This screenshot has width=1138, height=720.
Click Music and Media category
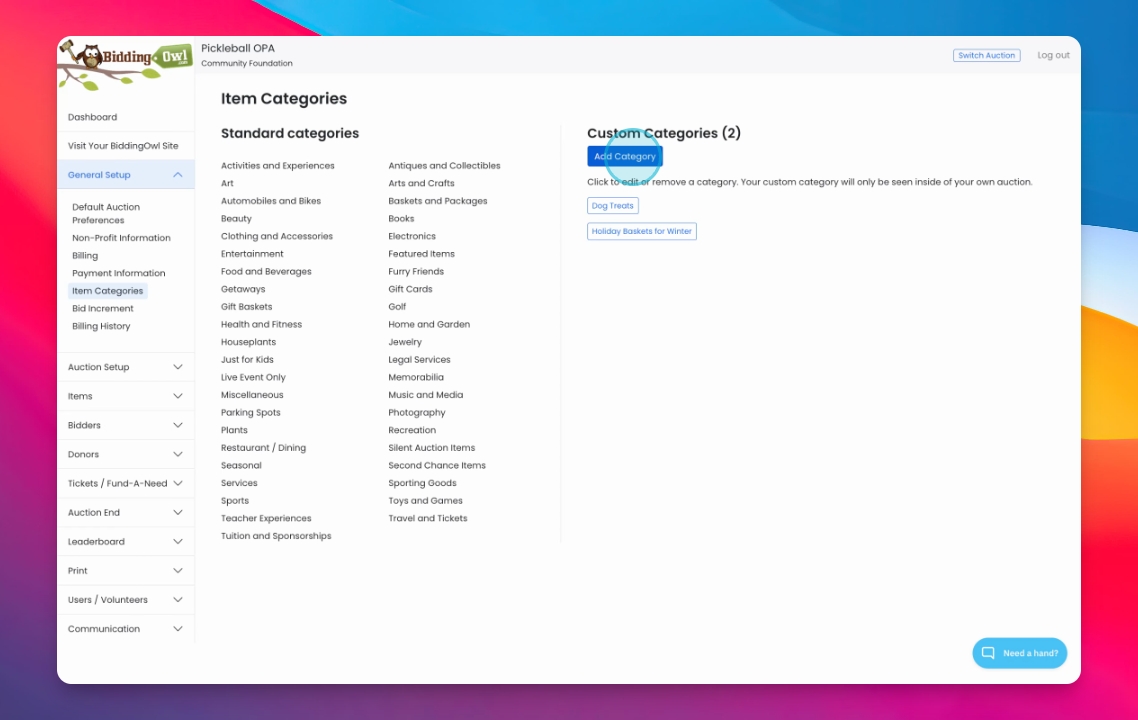(x=425, y=395)
